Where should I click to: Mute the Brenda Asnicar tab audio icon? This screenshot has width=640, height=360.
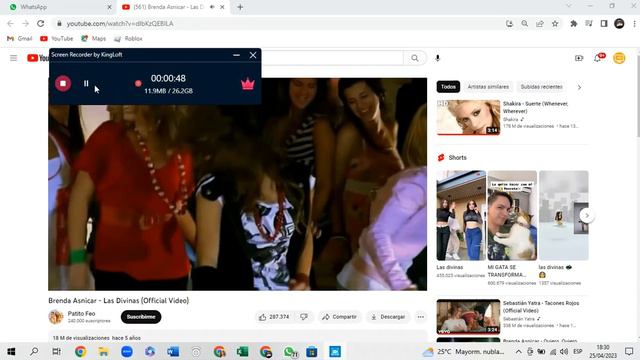click(213, 7)
